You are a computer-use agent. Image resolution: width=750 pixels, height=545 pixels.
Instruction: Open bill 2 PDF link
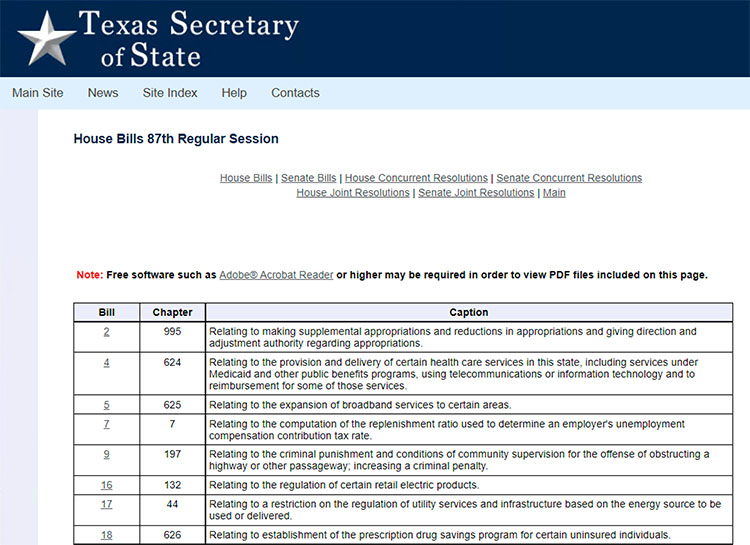pyautogui.click(x=106, y=332)
